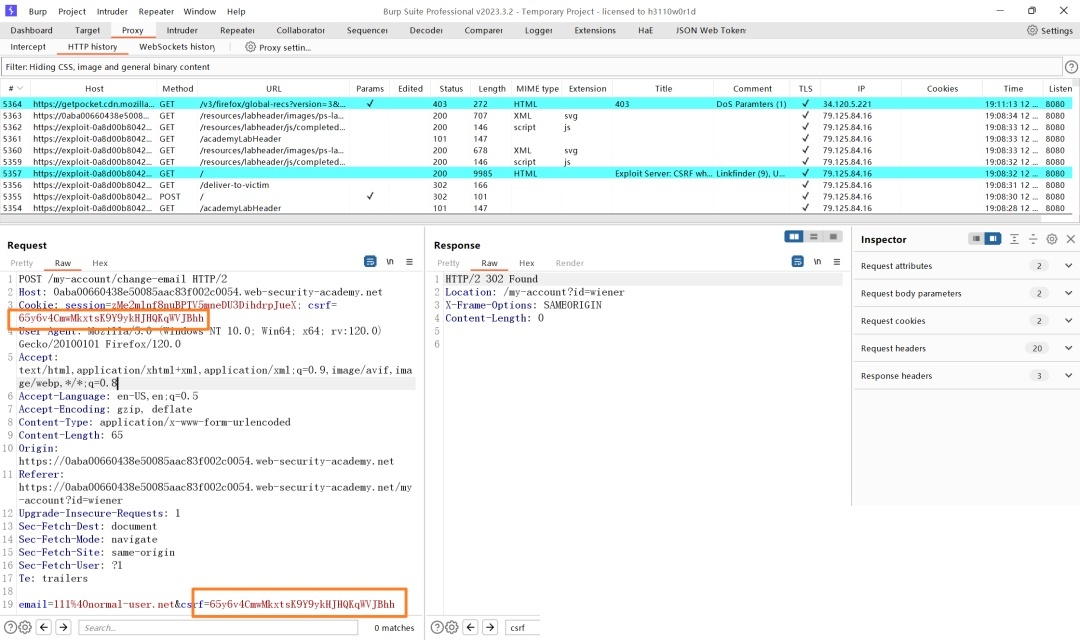Click the Burp Suite logo icon
Viewport: 1080px width, 640px height.
coord(11,11)
